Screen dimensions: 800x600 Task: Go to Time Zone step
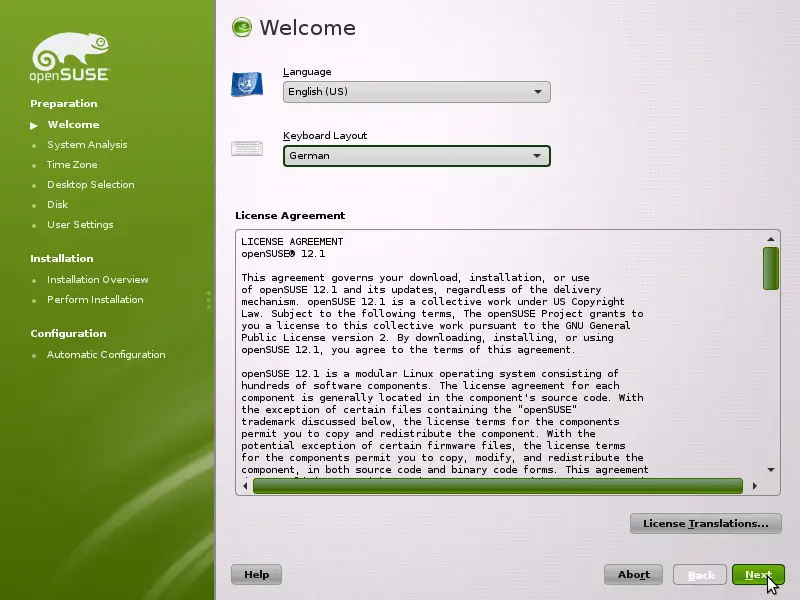pyautogui.click(x=72, y=165)
